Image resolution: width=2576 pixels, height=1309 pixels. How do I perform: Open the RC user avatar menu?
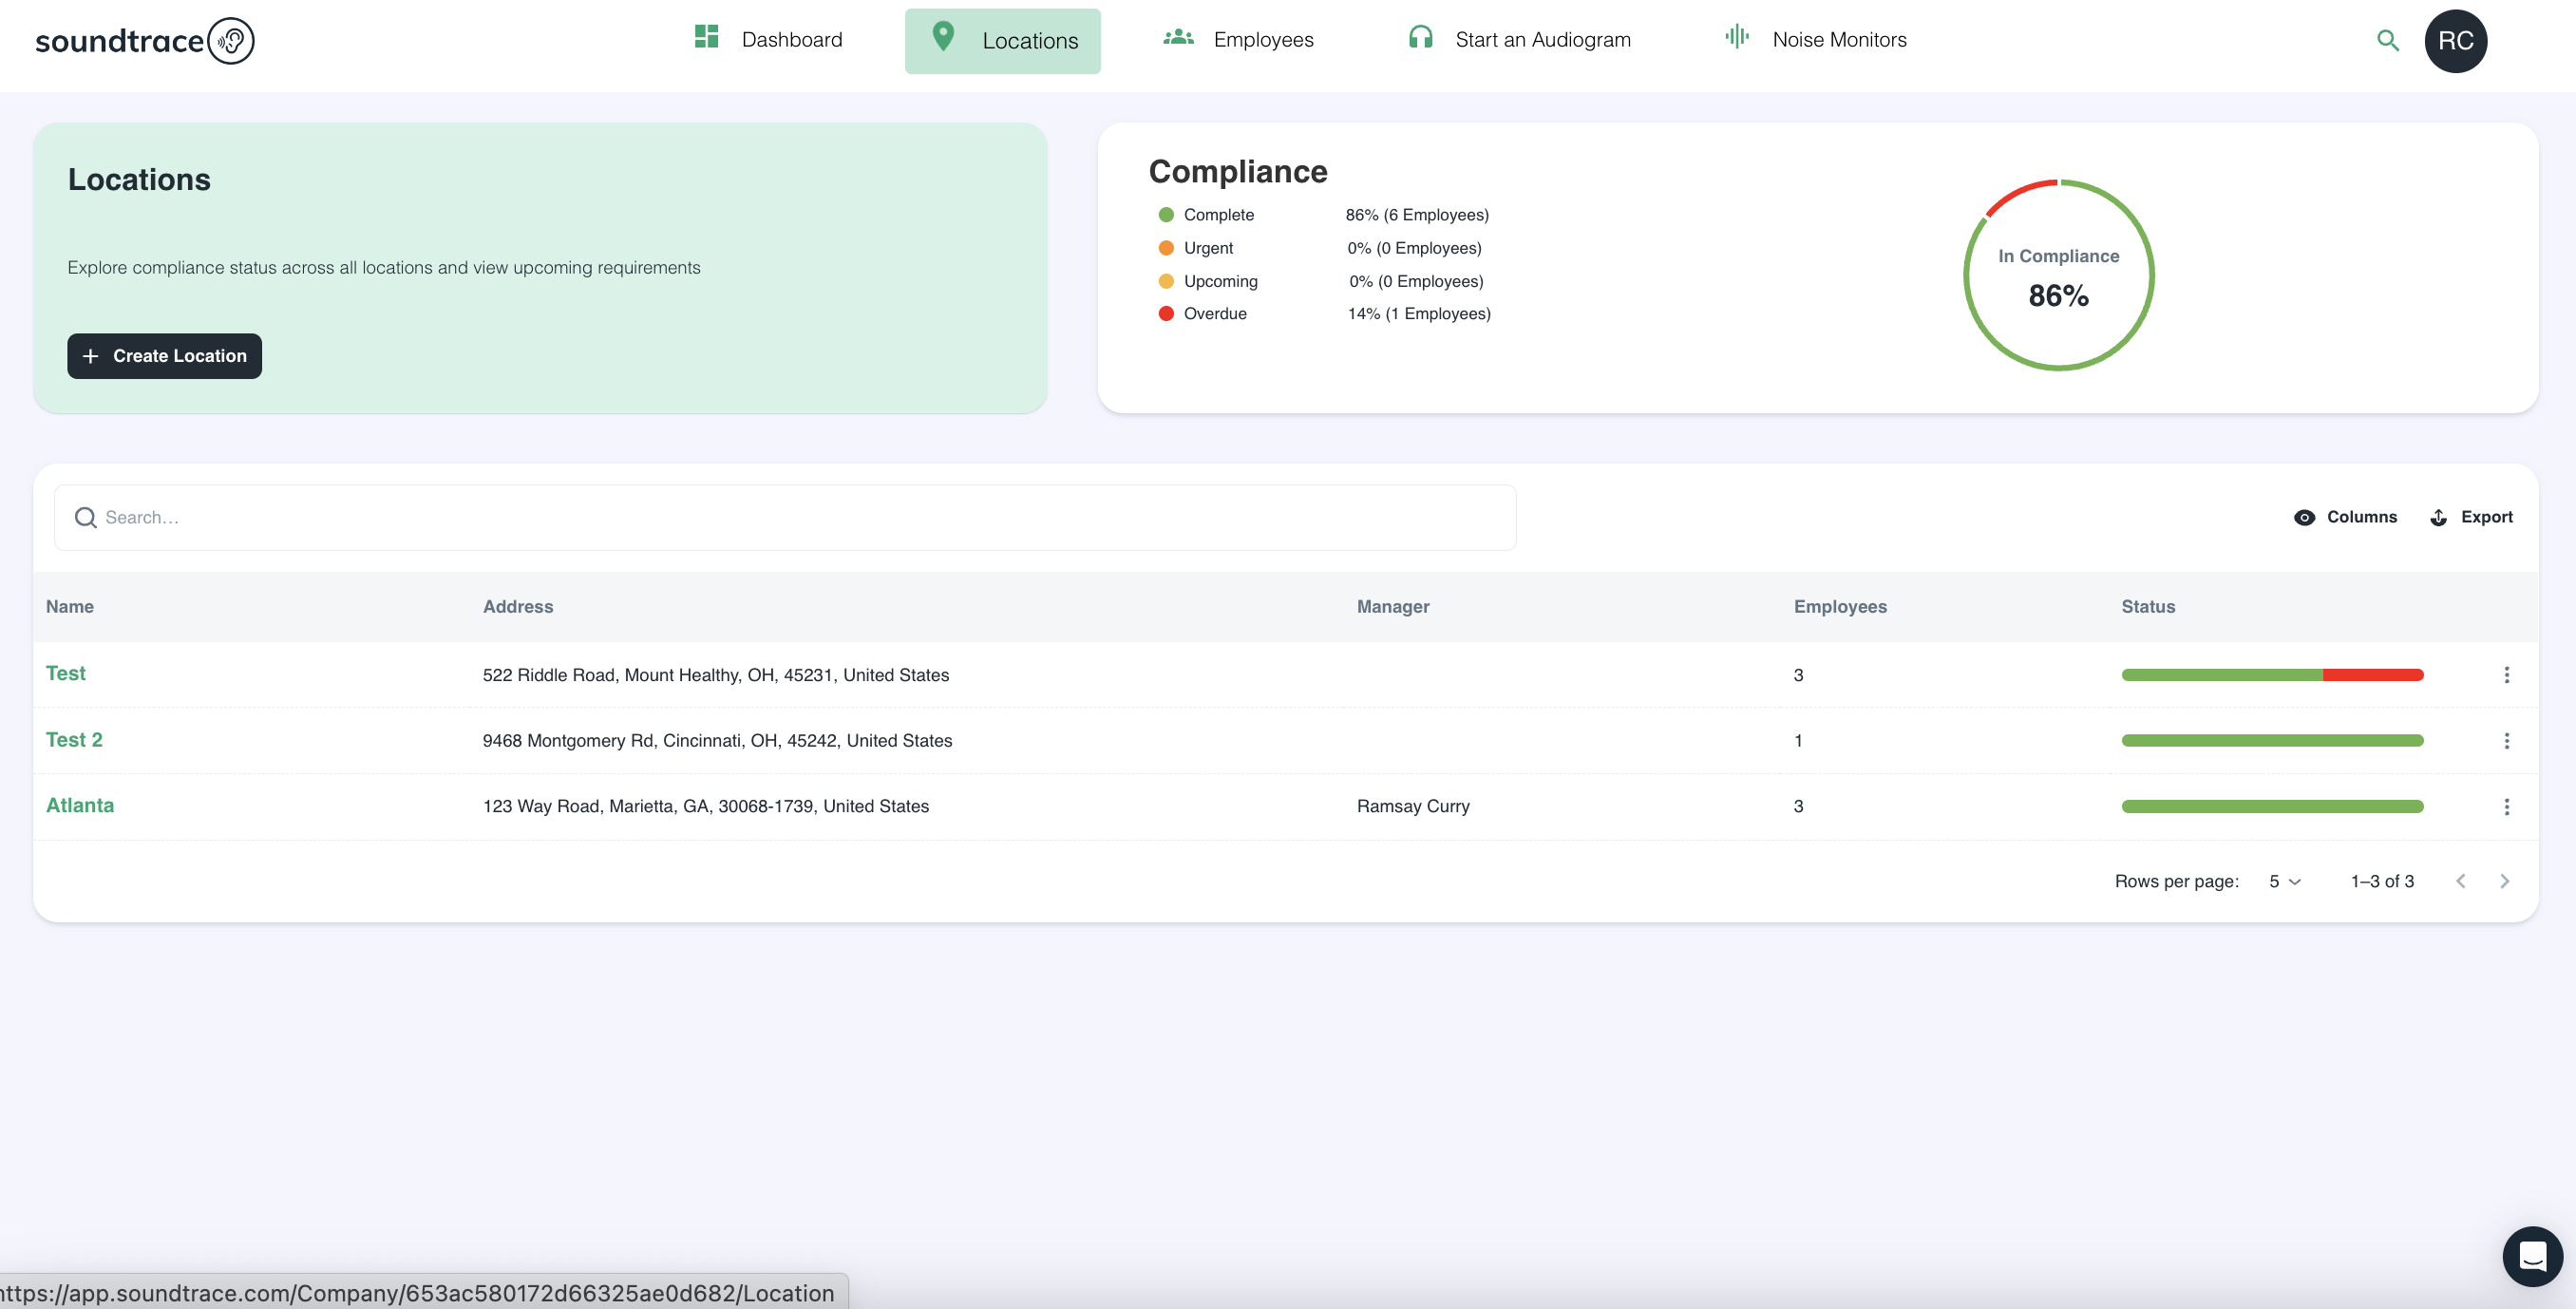tap(2455, 41)
